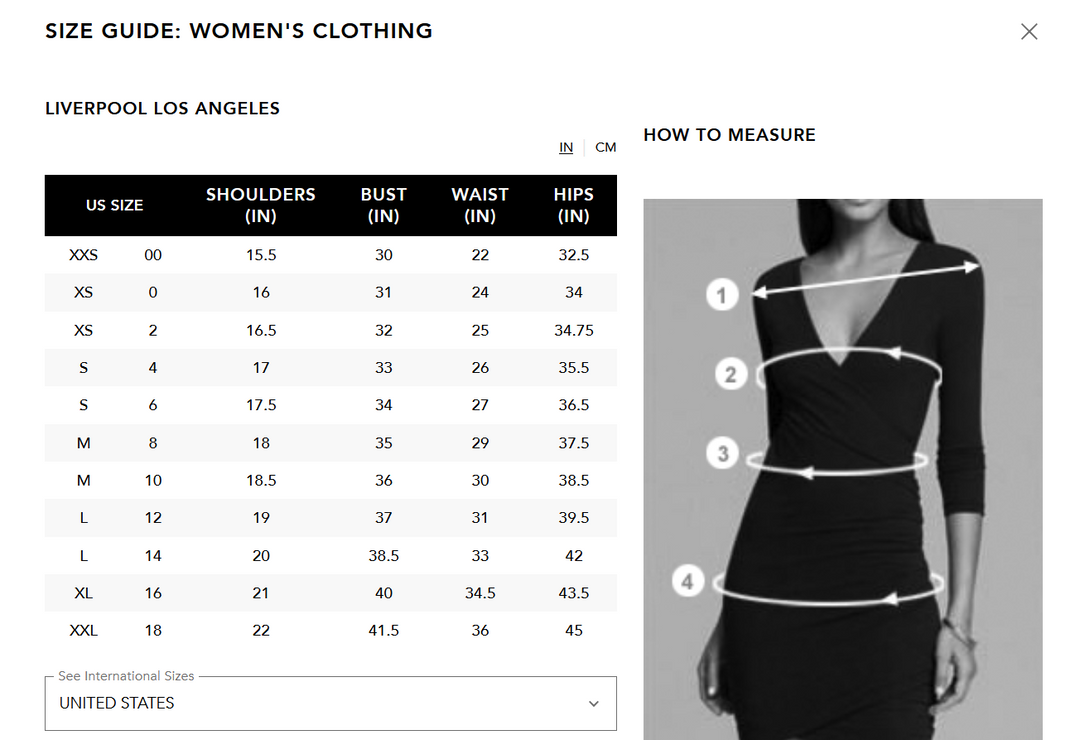Screen dimensions: 1080x740
Task: Click the HIPS (IN) column header
Action: 573,205
